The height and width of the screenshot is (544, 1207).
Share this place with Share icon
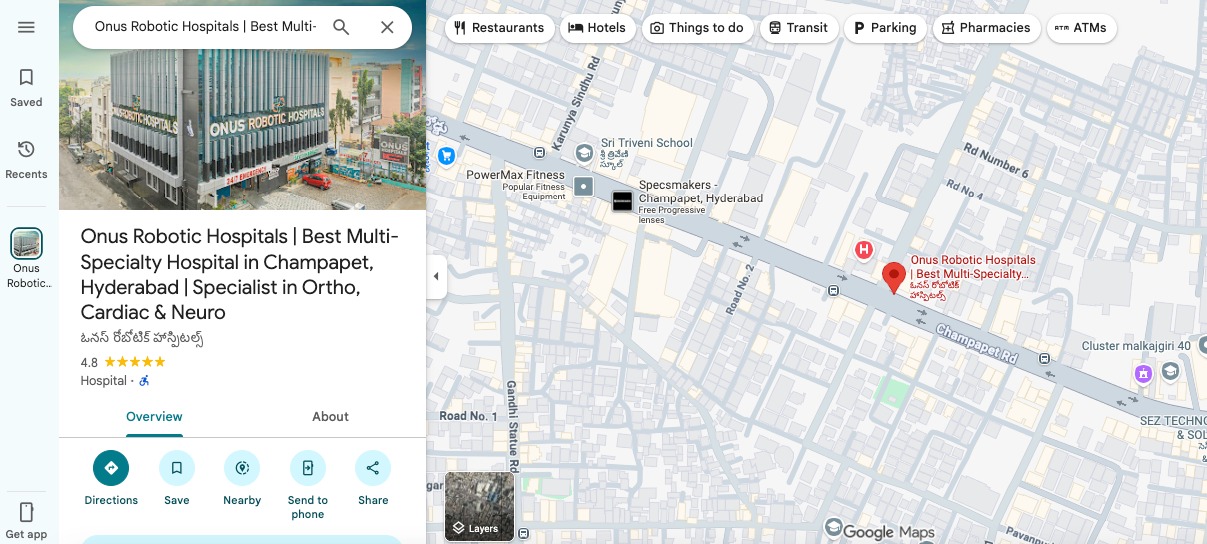373,468
